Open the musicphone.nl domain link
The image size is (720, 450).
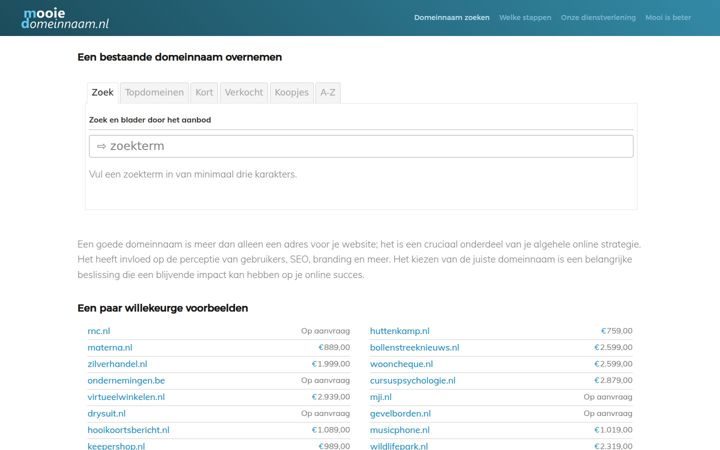pos(399,430)
